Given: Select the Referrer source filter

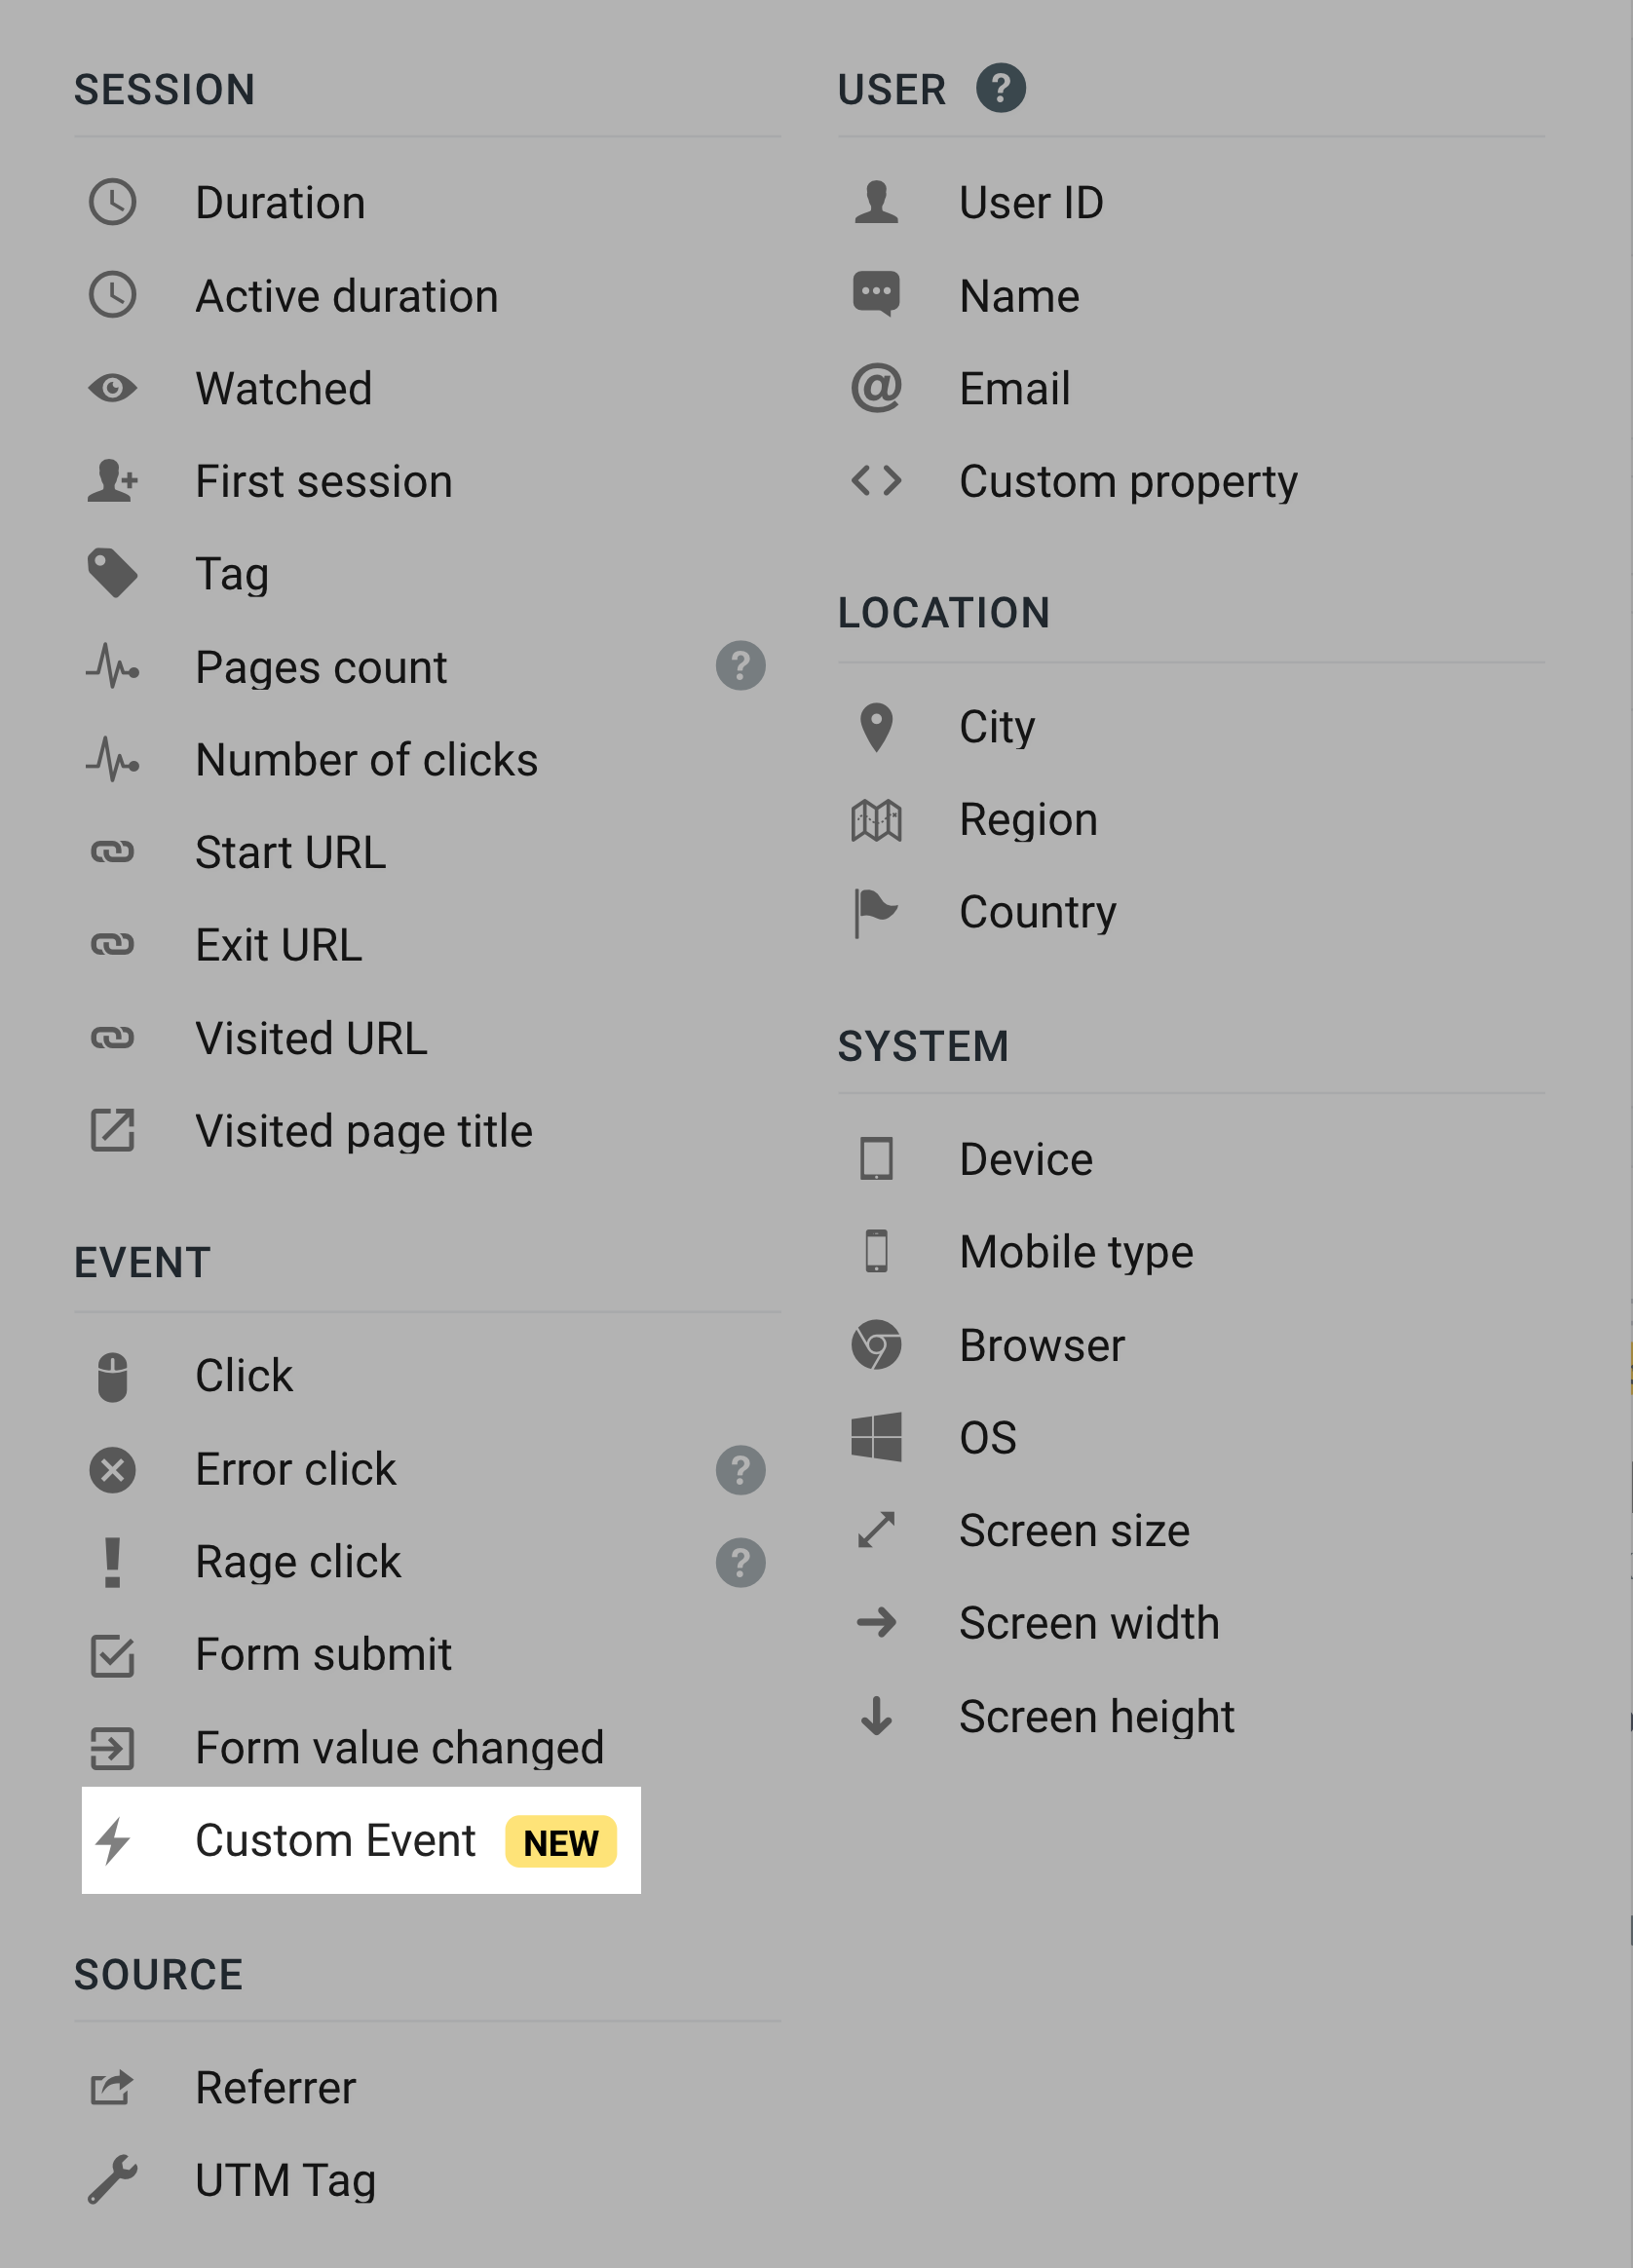Looking at the screenshot, I should pyautogui.click(x=276, y=2087).
